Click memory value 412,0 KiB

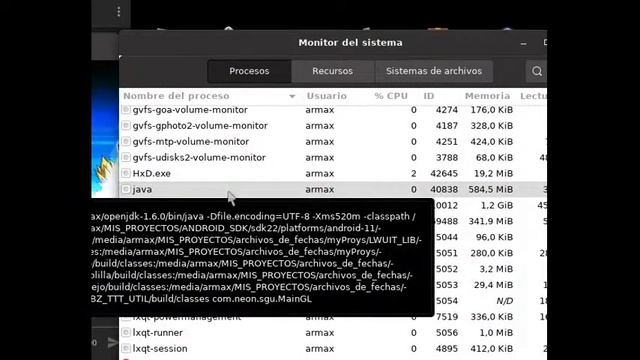[x=491, y=349]
